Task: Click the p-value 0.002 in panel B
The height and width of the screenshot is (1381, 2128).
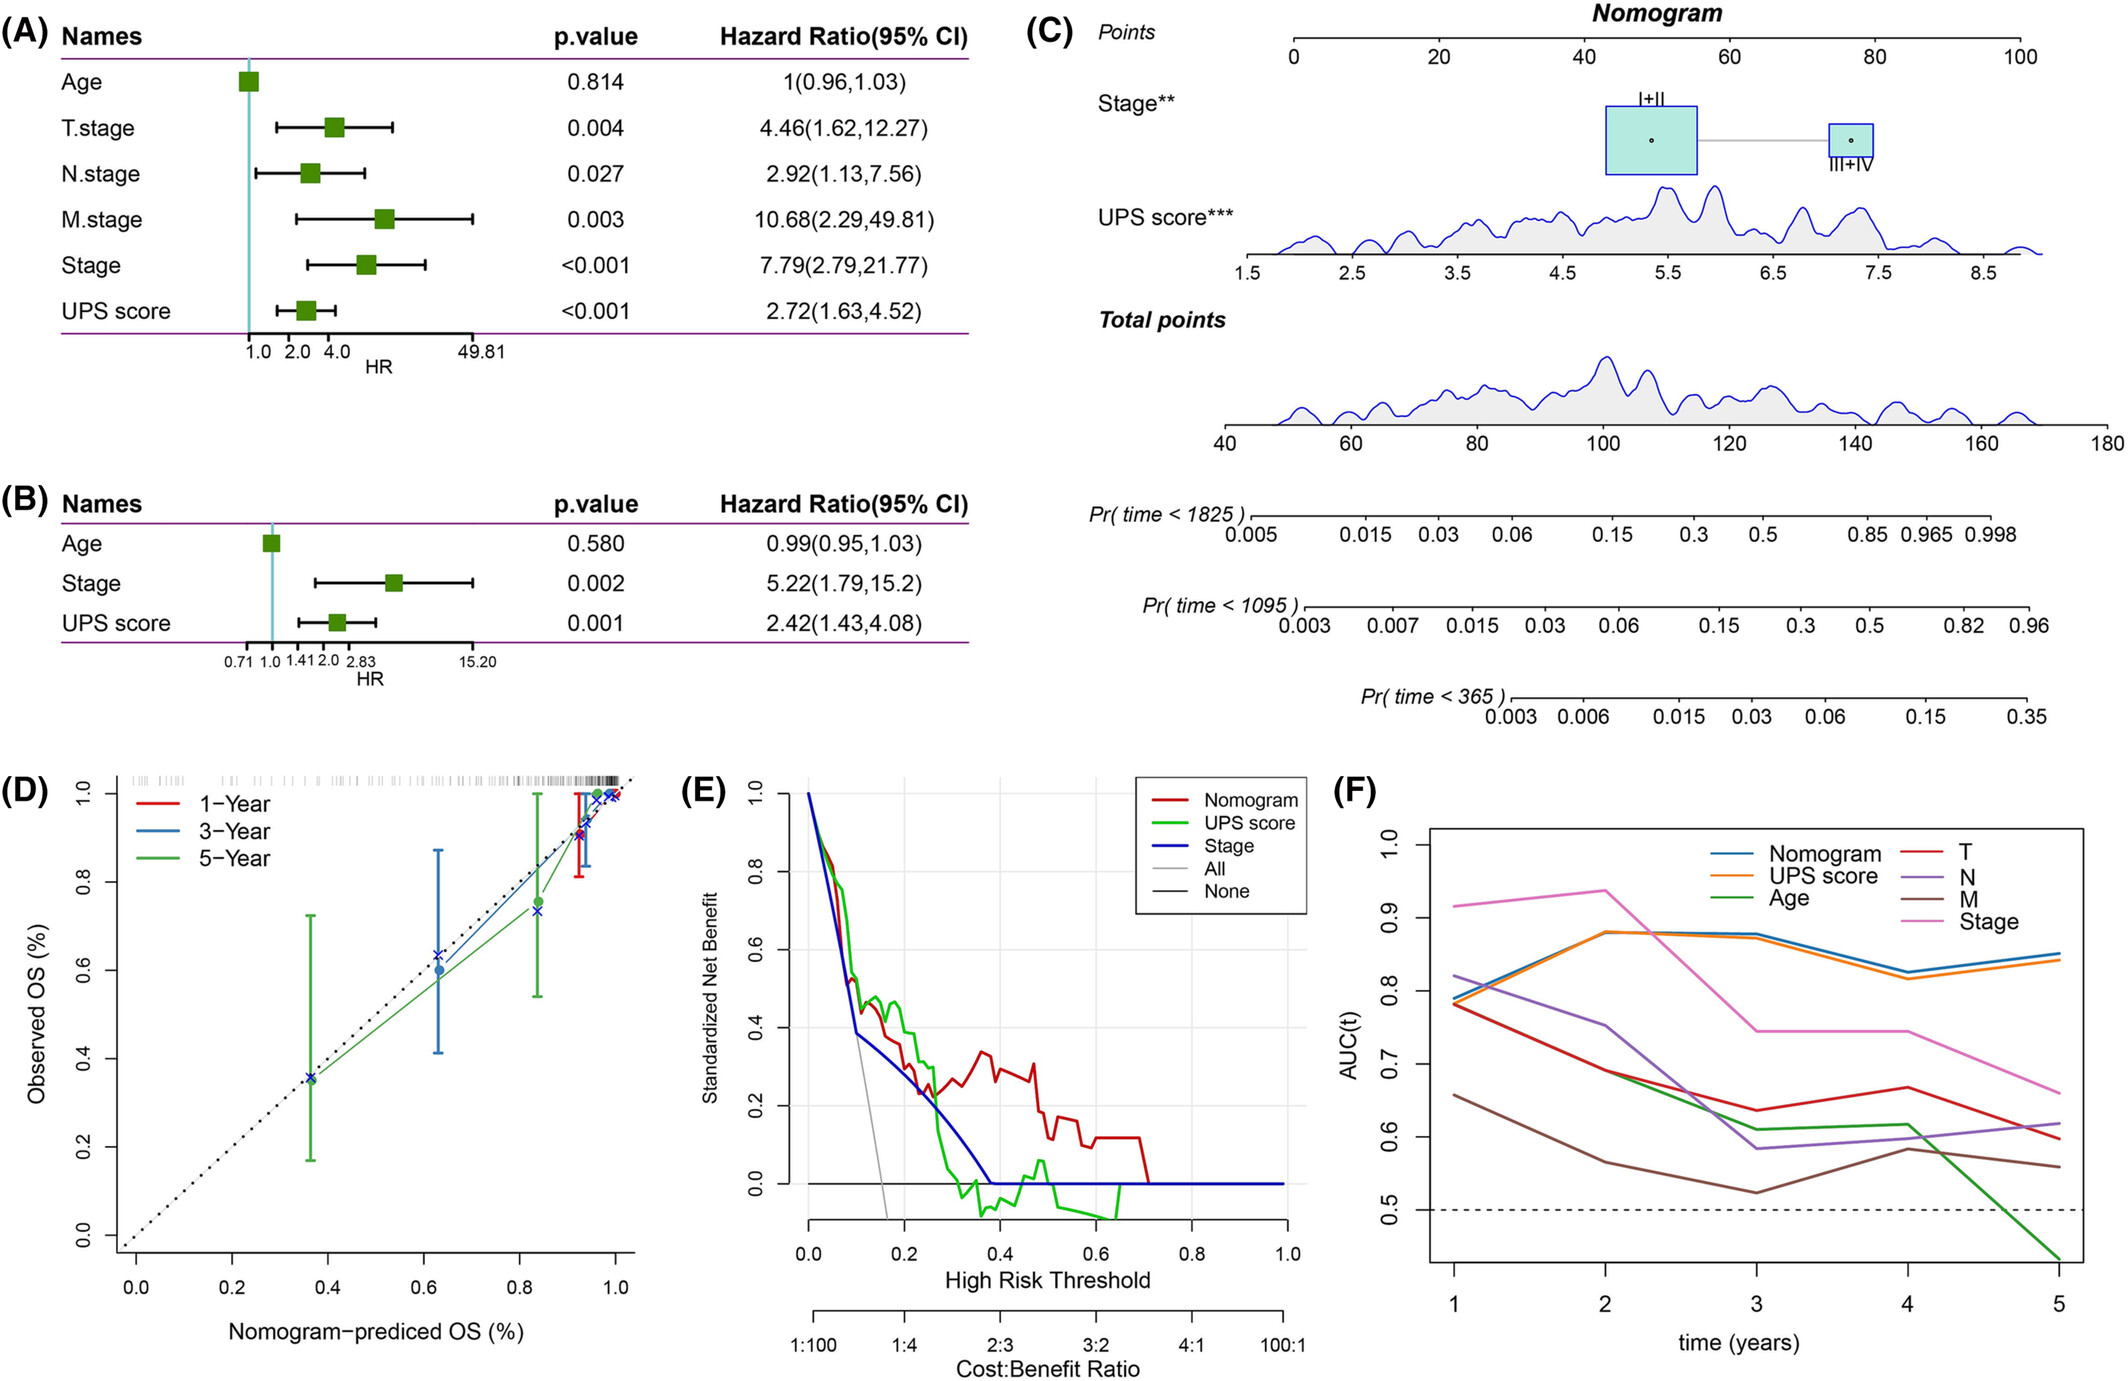Action: click(596, 584)
